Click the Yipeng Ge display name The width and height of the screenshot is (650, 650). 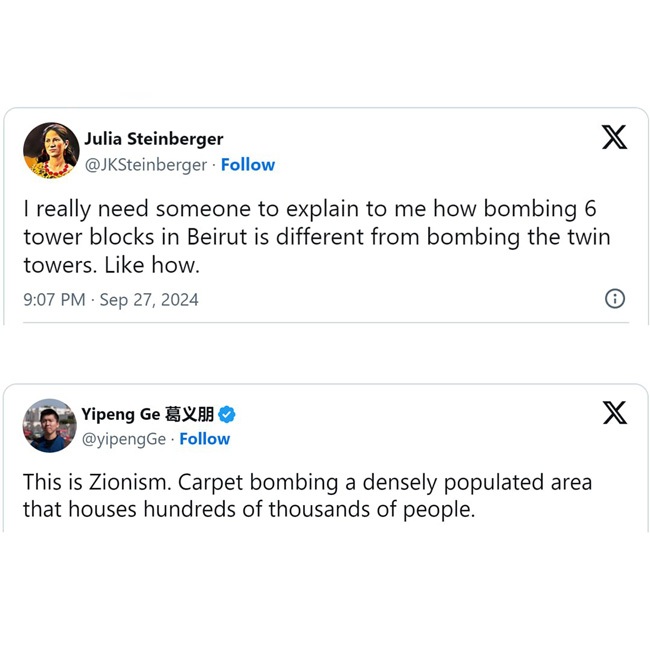[122, 415]
